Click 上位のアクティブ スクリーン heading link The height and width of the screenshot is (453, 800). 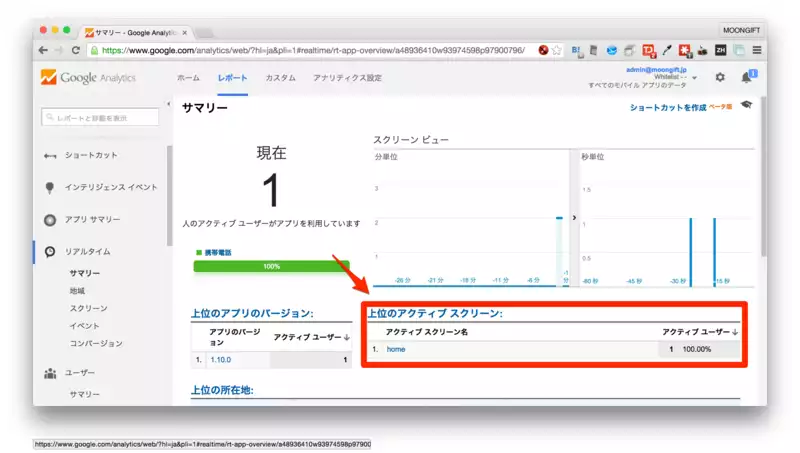435,313
